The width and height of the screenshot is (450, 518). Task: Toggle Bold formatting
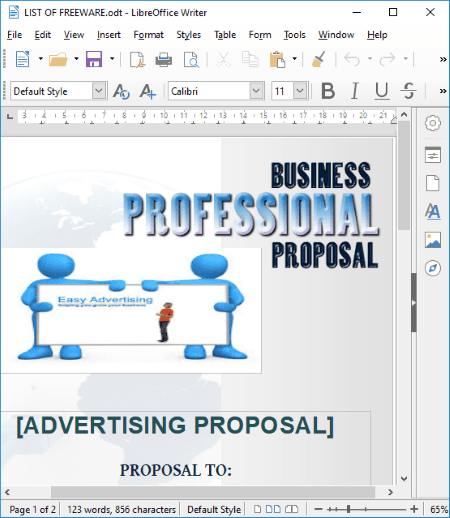[x=328, y=91]
